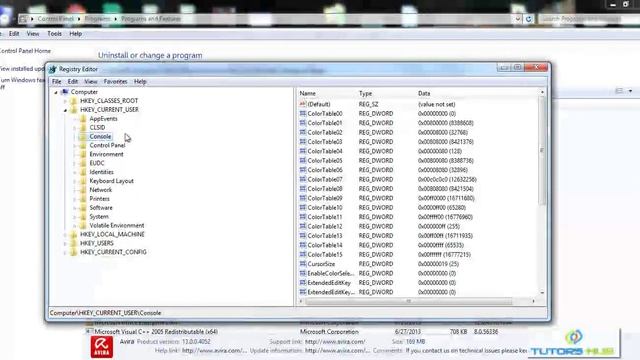The image size is (640, 360).
Task: Click the Network folder icon
Action: click(83, 190)
